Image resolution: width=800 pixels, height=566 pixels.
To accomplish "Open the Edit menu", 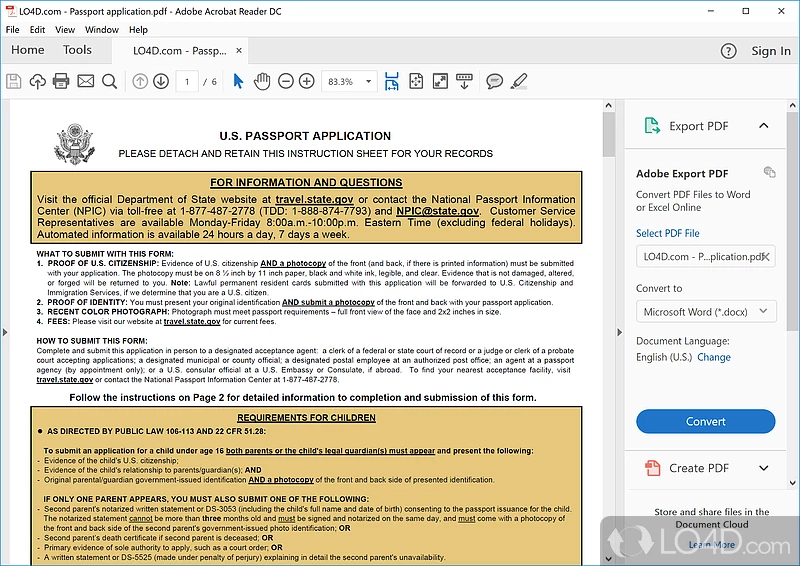I will coord(37,30).
